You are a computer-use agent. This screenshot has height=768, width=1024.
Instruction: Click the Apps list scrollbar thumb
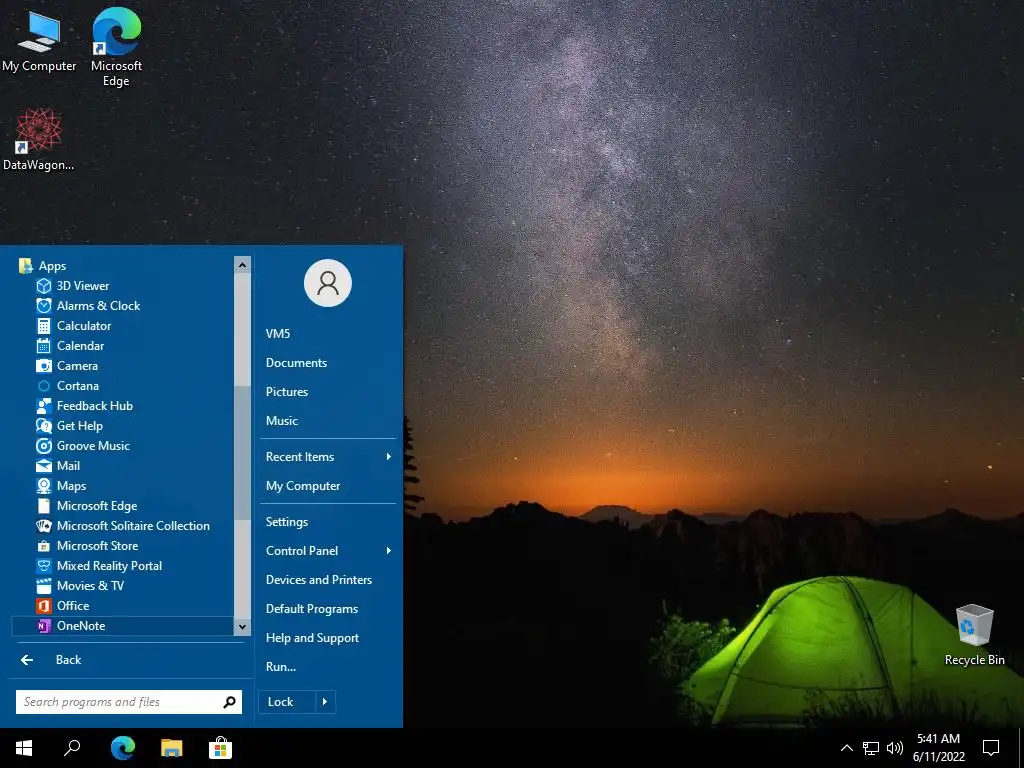coord(242,453)
